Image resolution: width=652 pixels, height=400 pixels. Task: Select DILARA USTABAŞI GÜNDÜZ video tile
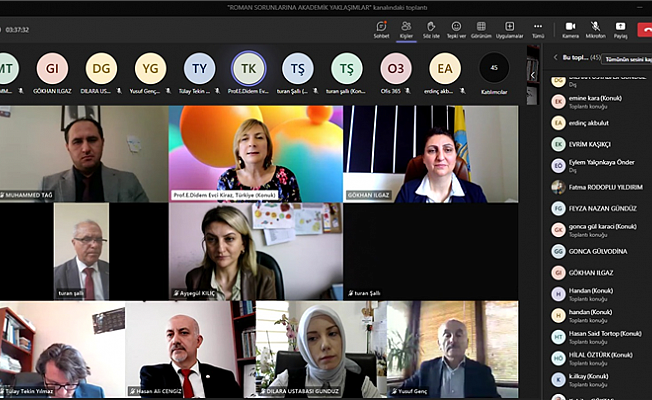(318, 350)
